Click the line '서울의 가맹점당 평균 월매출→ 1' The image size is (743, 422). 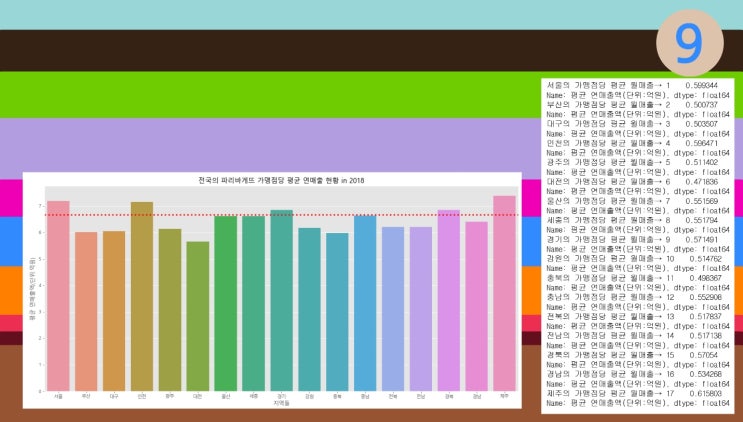(x=608, y=86)
